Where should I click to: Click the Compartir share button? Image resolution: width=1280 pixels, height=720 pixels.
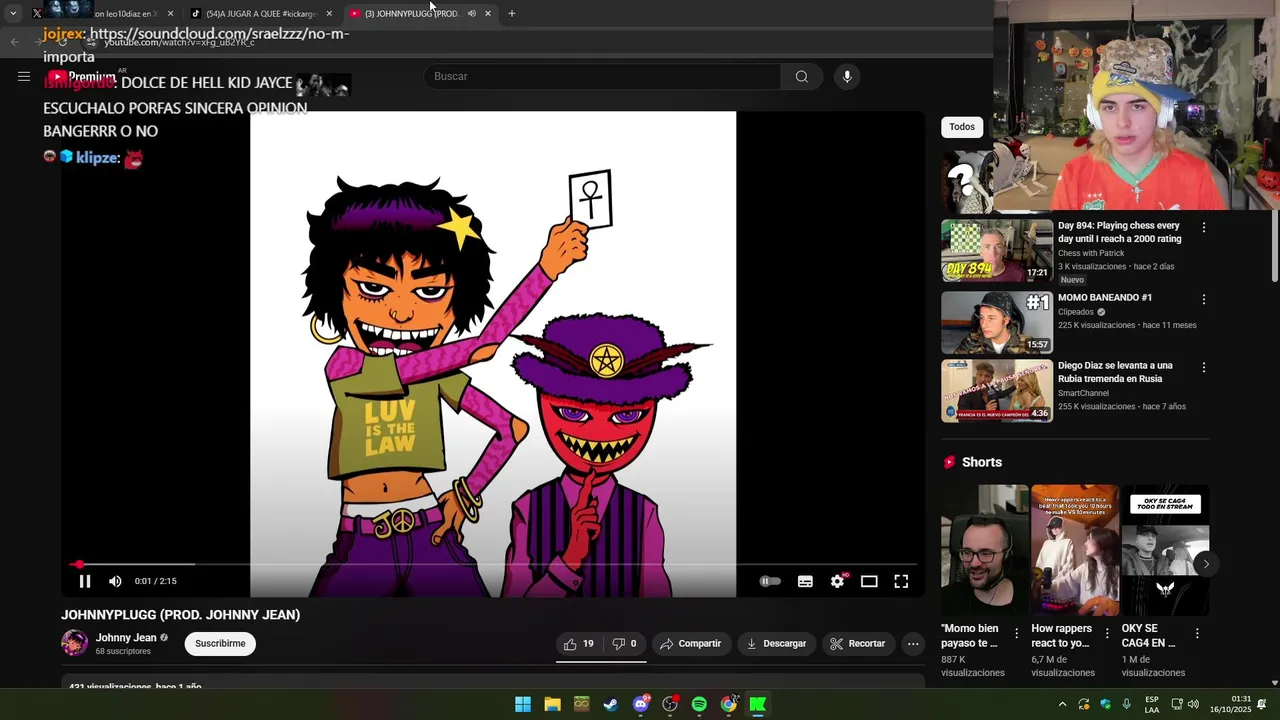coord(690,644)
